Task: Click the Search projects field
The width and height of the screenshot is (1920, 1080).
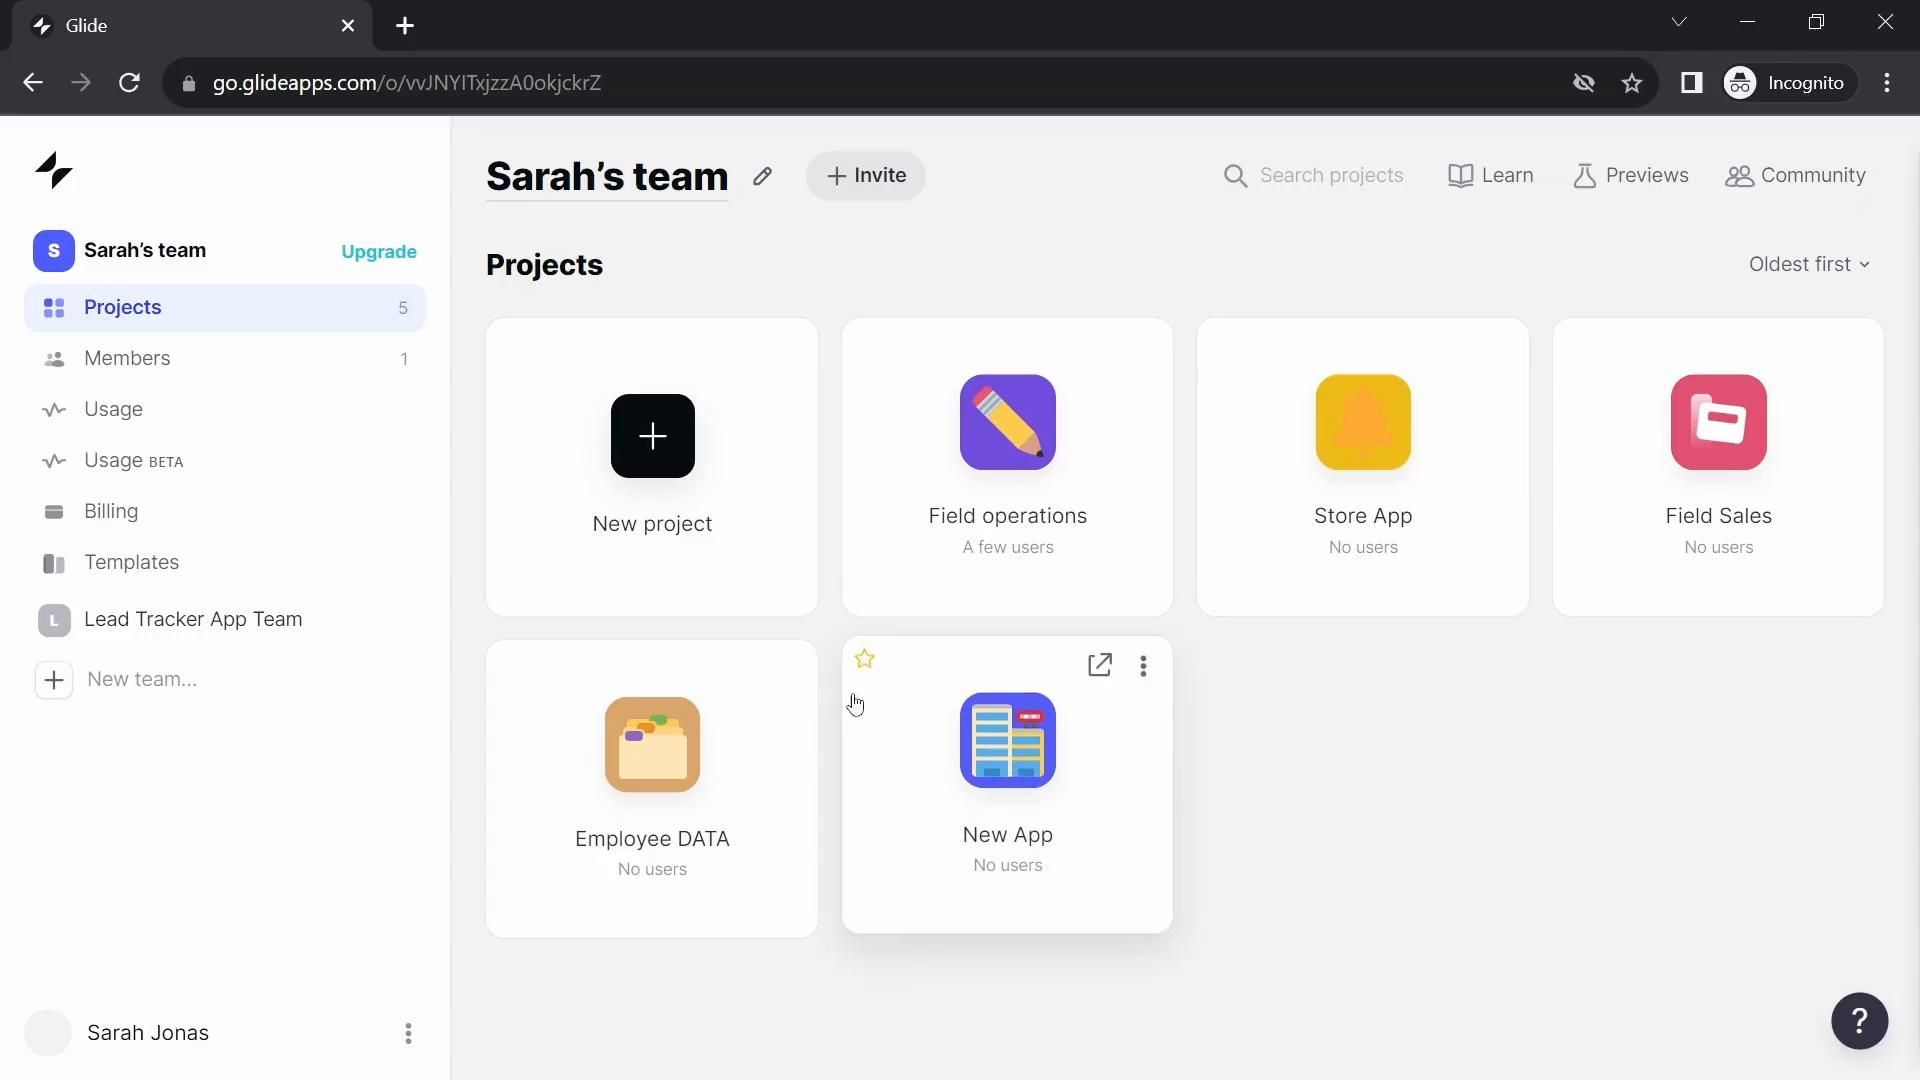Action: (x=1330, y=176)
